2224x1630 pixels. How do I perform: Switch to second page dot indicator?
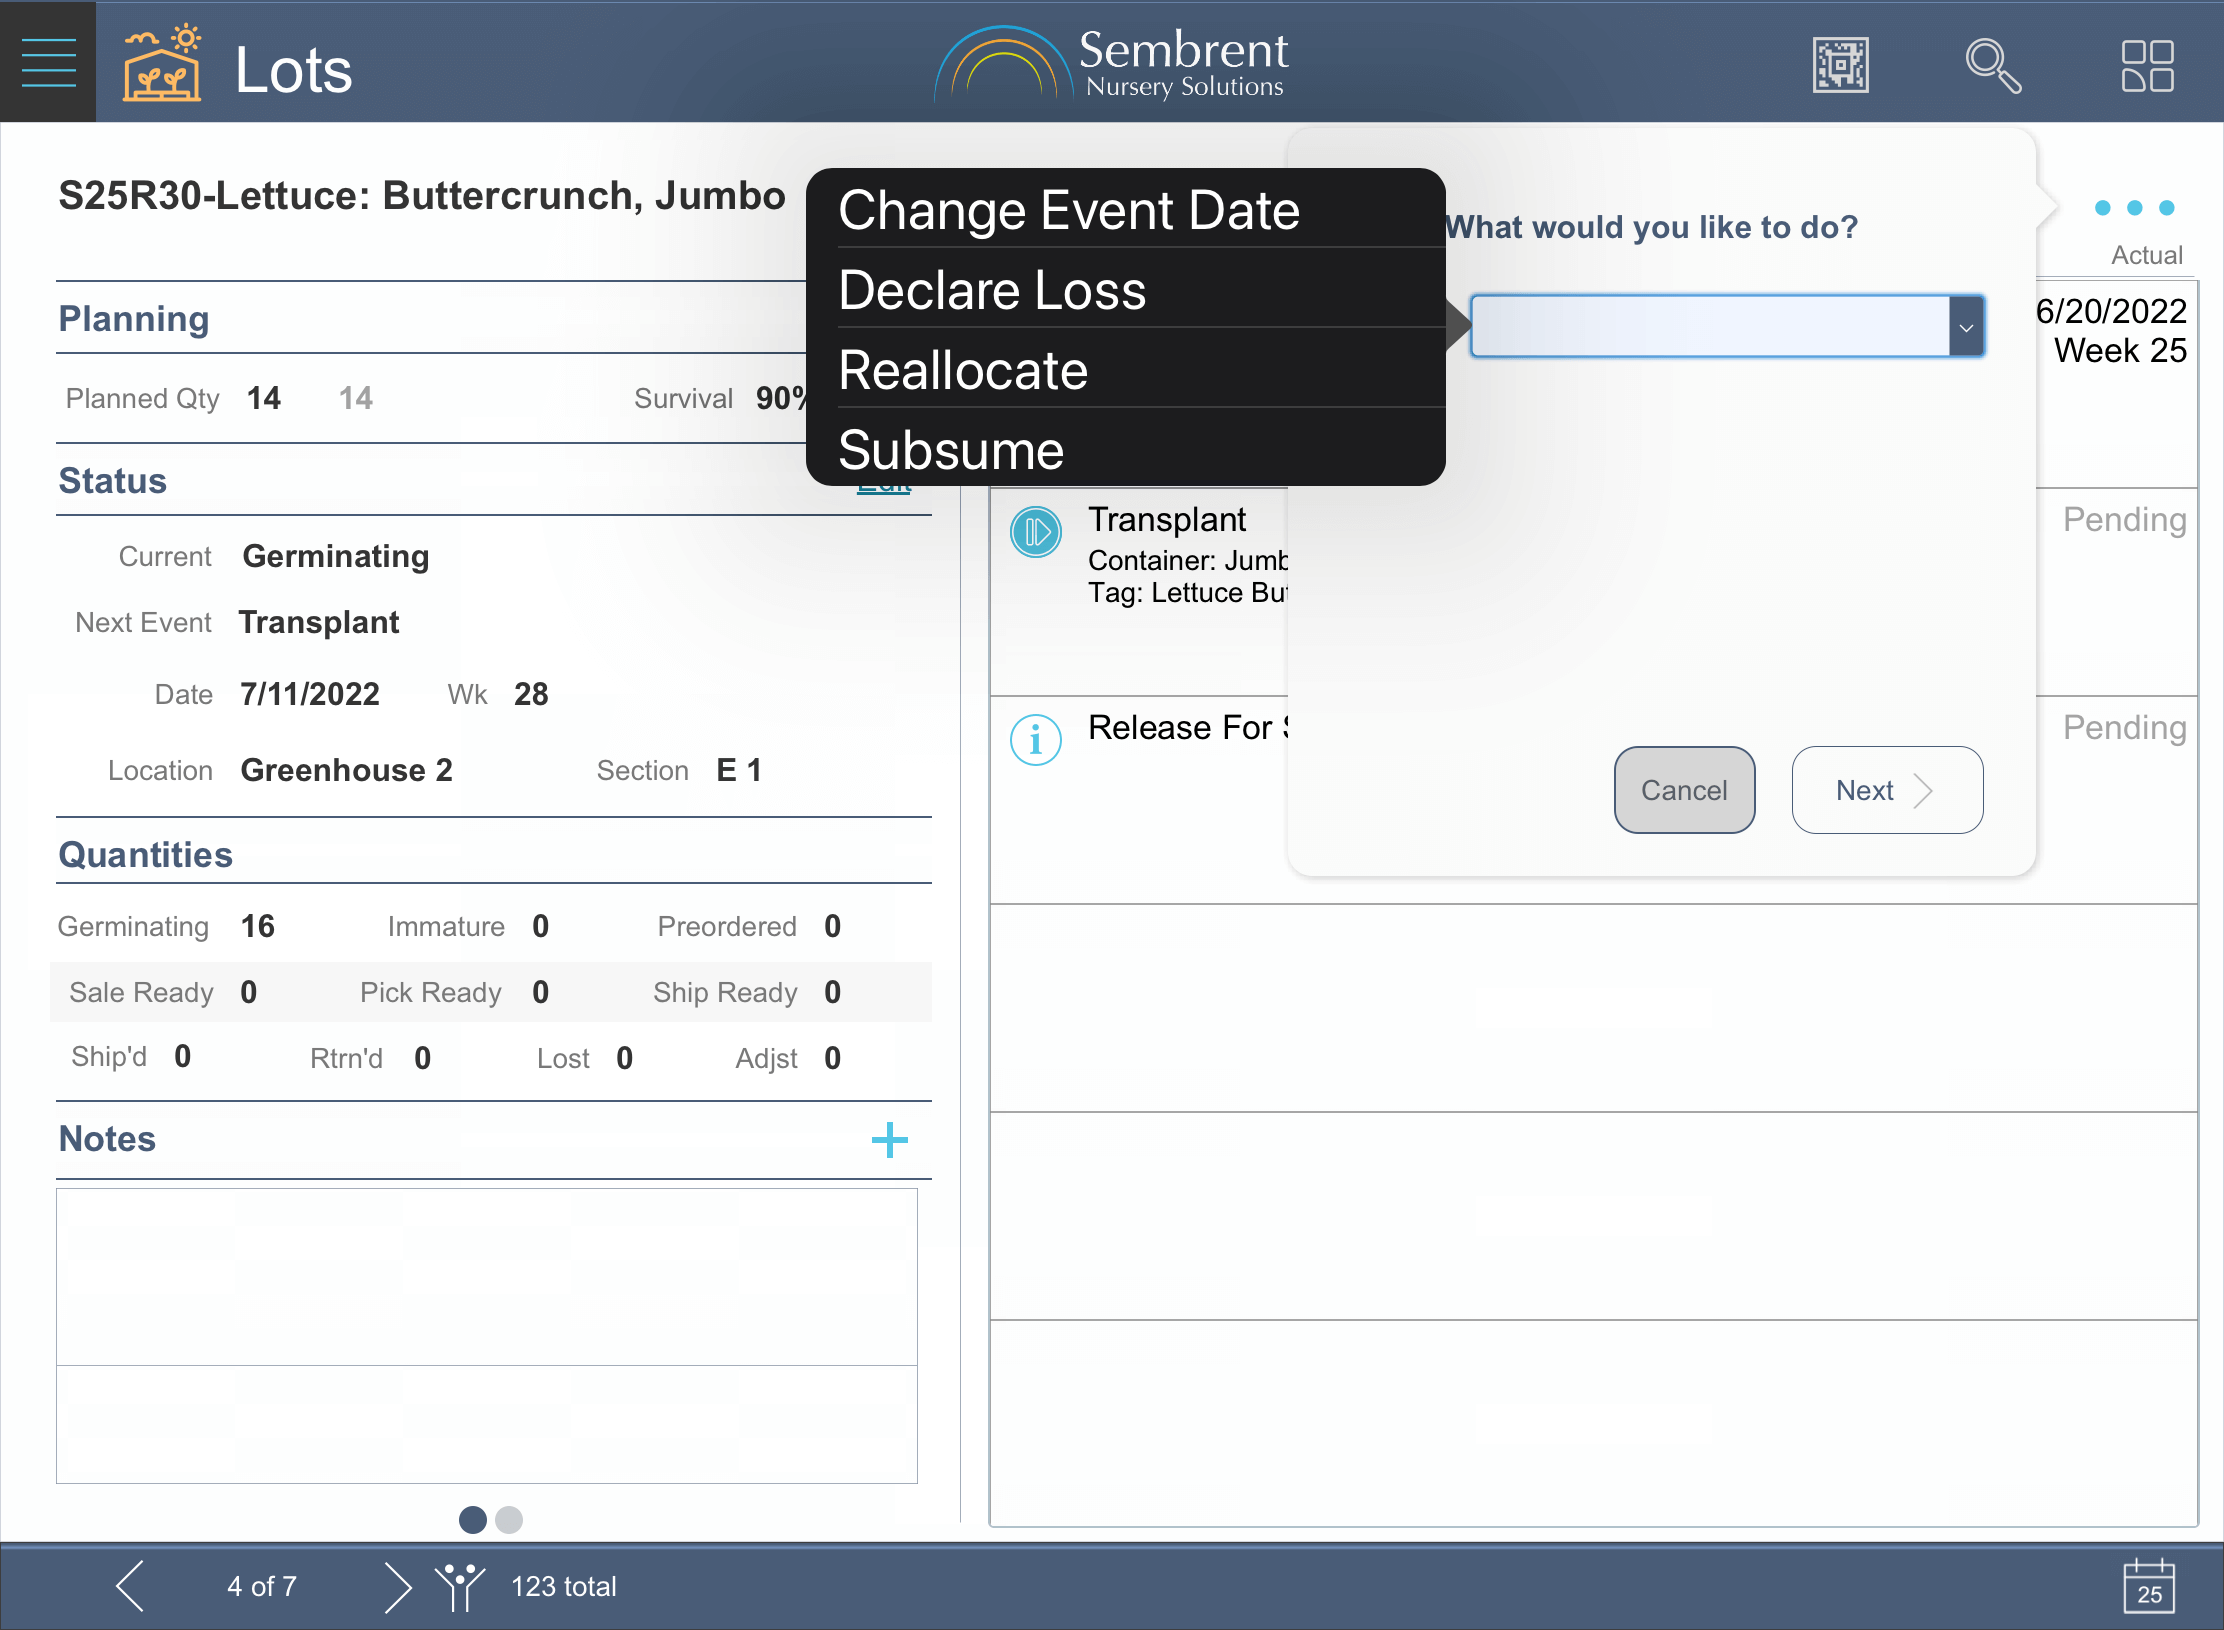(x=509, y=1520)
